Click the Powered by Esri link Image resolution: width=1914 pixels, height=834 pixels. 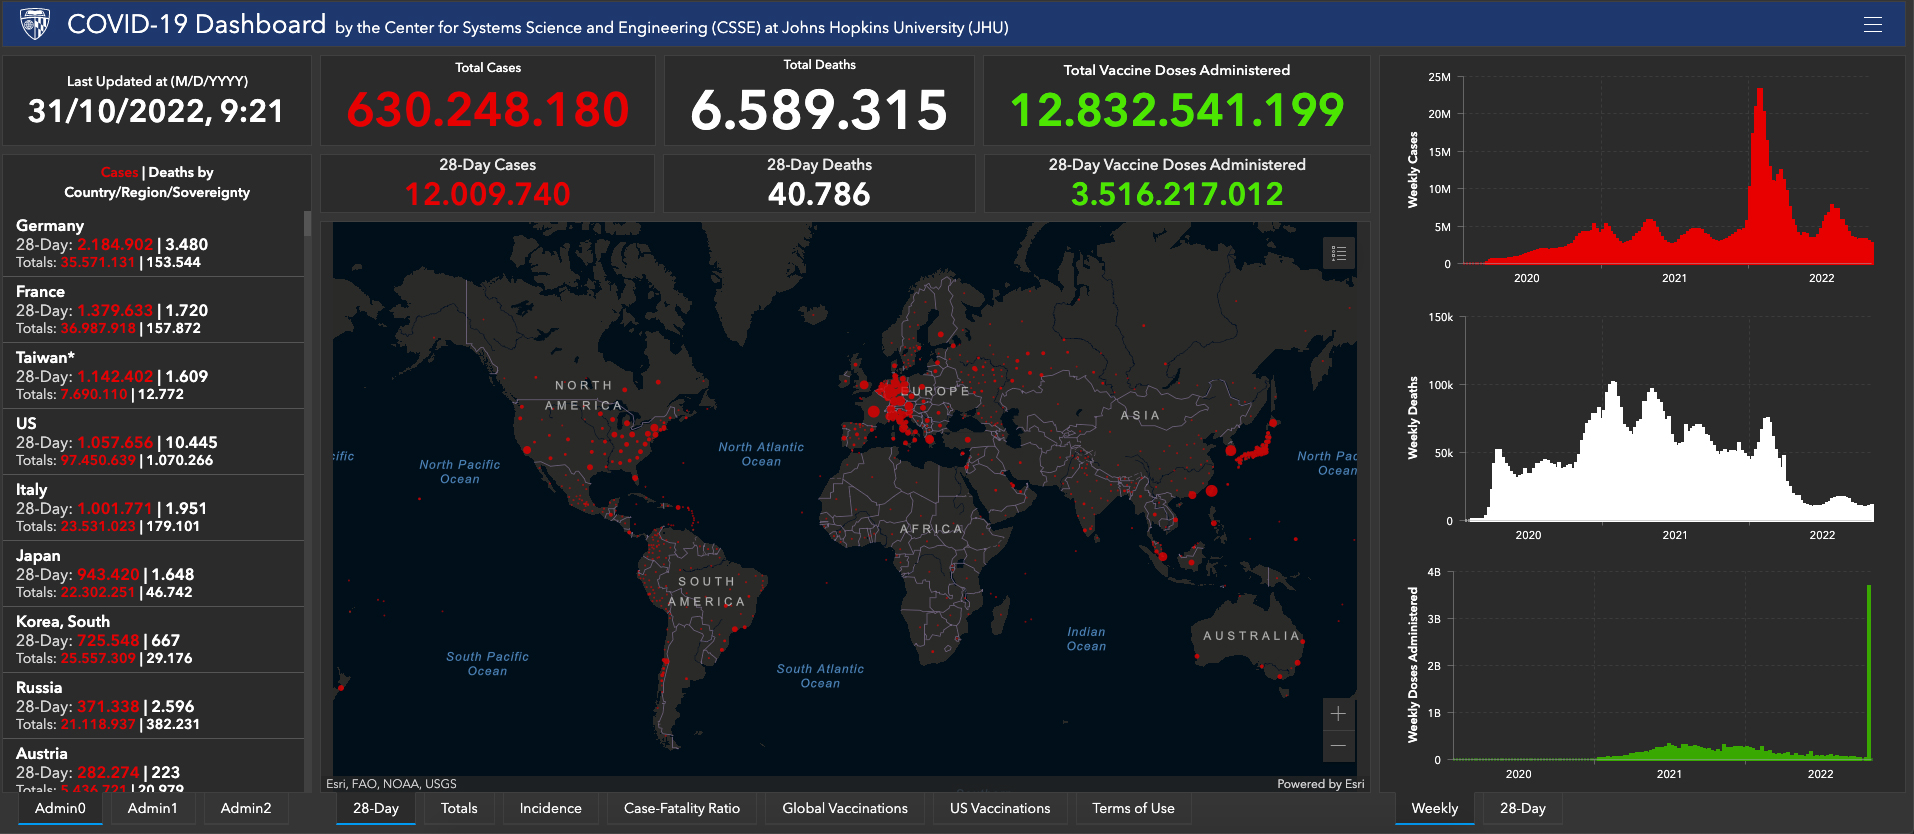click(1321, 784)
